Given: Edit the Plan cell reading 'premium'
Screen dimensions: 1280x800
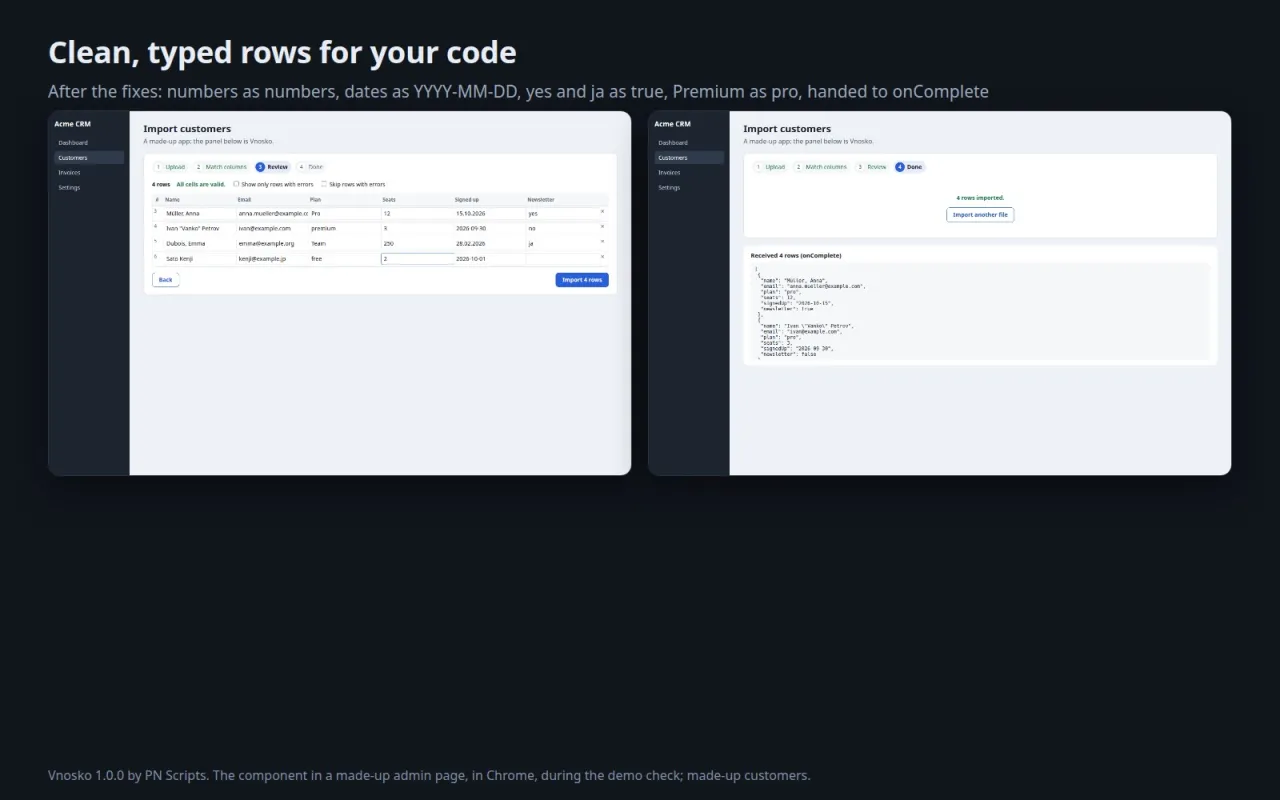Looking at the screenshot, I should point(344,228).
